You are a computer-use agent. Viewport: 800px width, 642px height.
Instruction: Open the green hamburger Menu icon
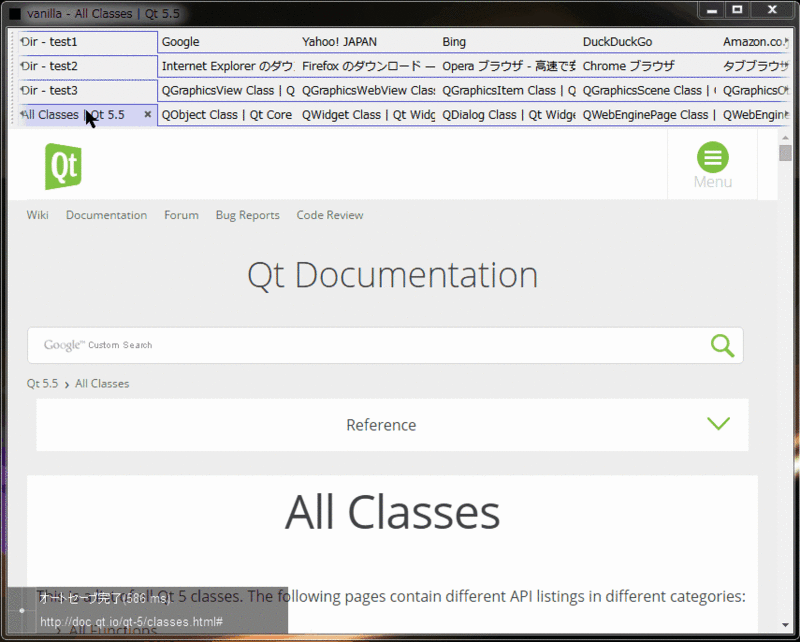coord(712,157)
